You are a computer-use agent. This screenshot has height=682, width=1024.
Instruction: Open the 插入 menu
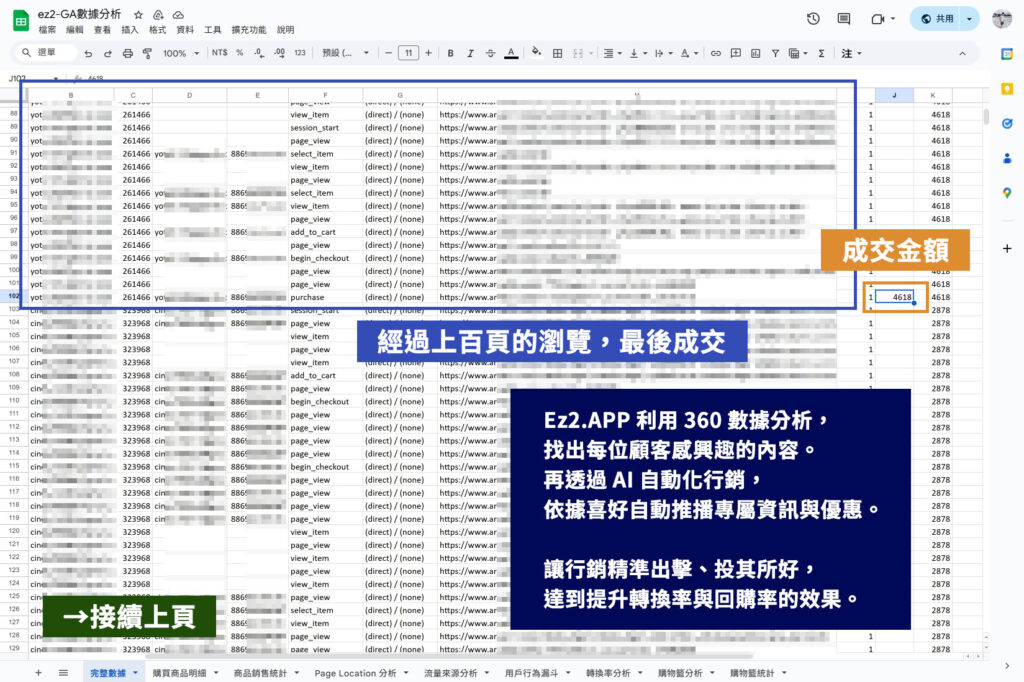(130, 30)
